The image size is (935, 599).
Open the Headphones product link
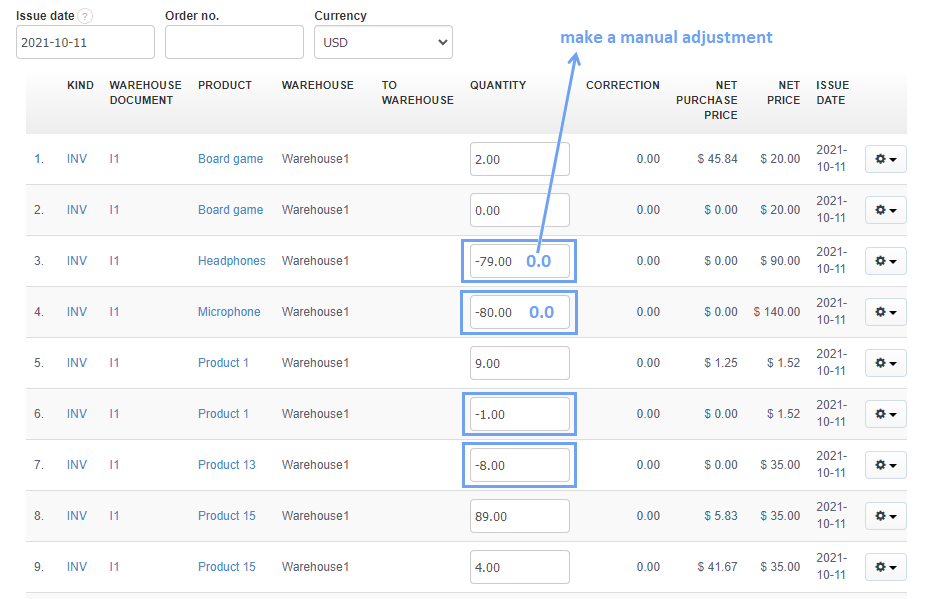232,261
